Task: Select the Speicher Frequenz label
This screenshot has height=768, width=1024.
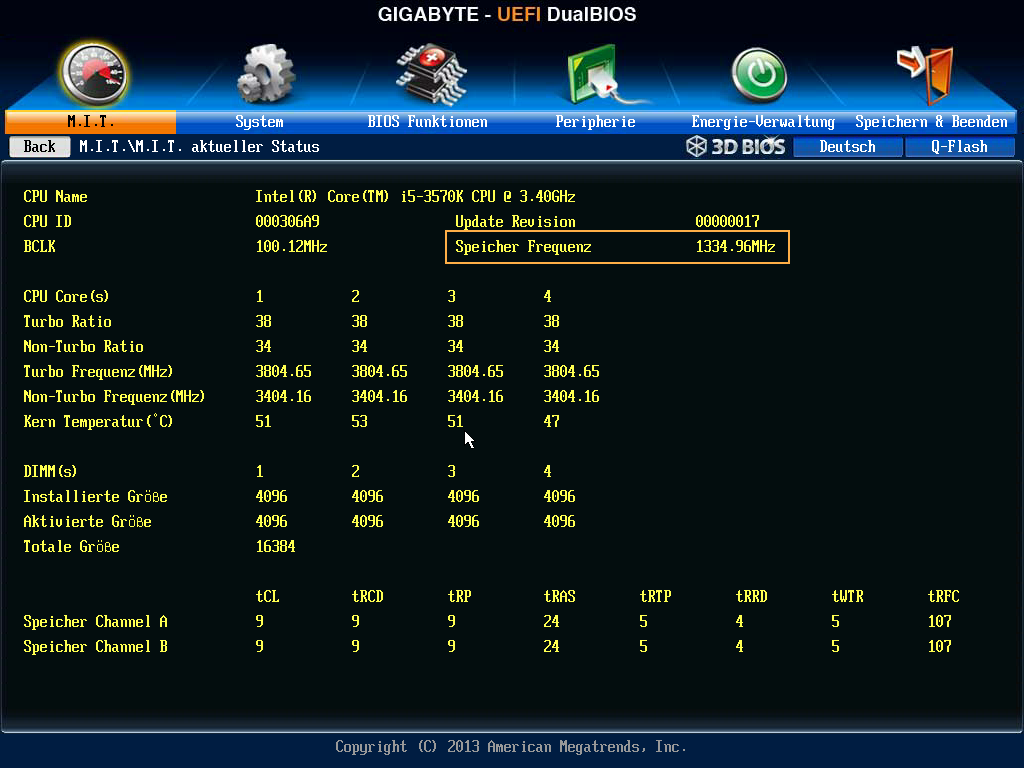Action: point(523,247)
